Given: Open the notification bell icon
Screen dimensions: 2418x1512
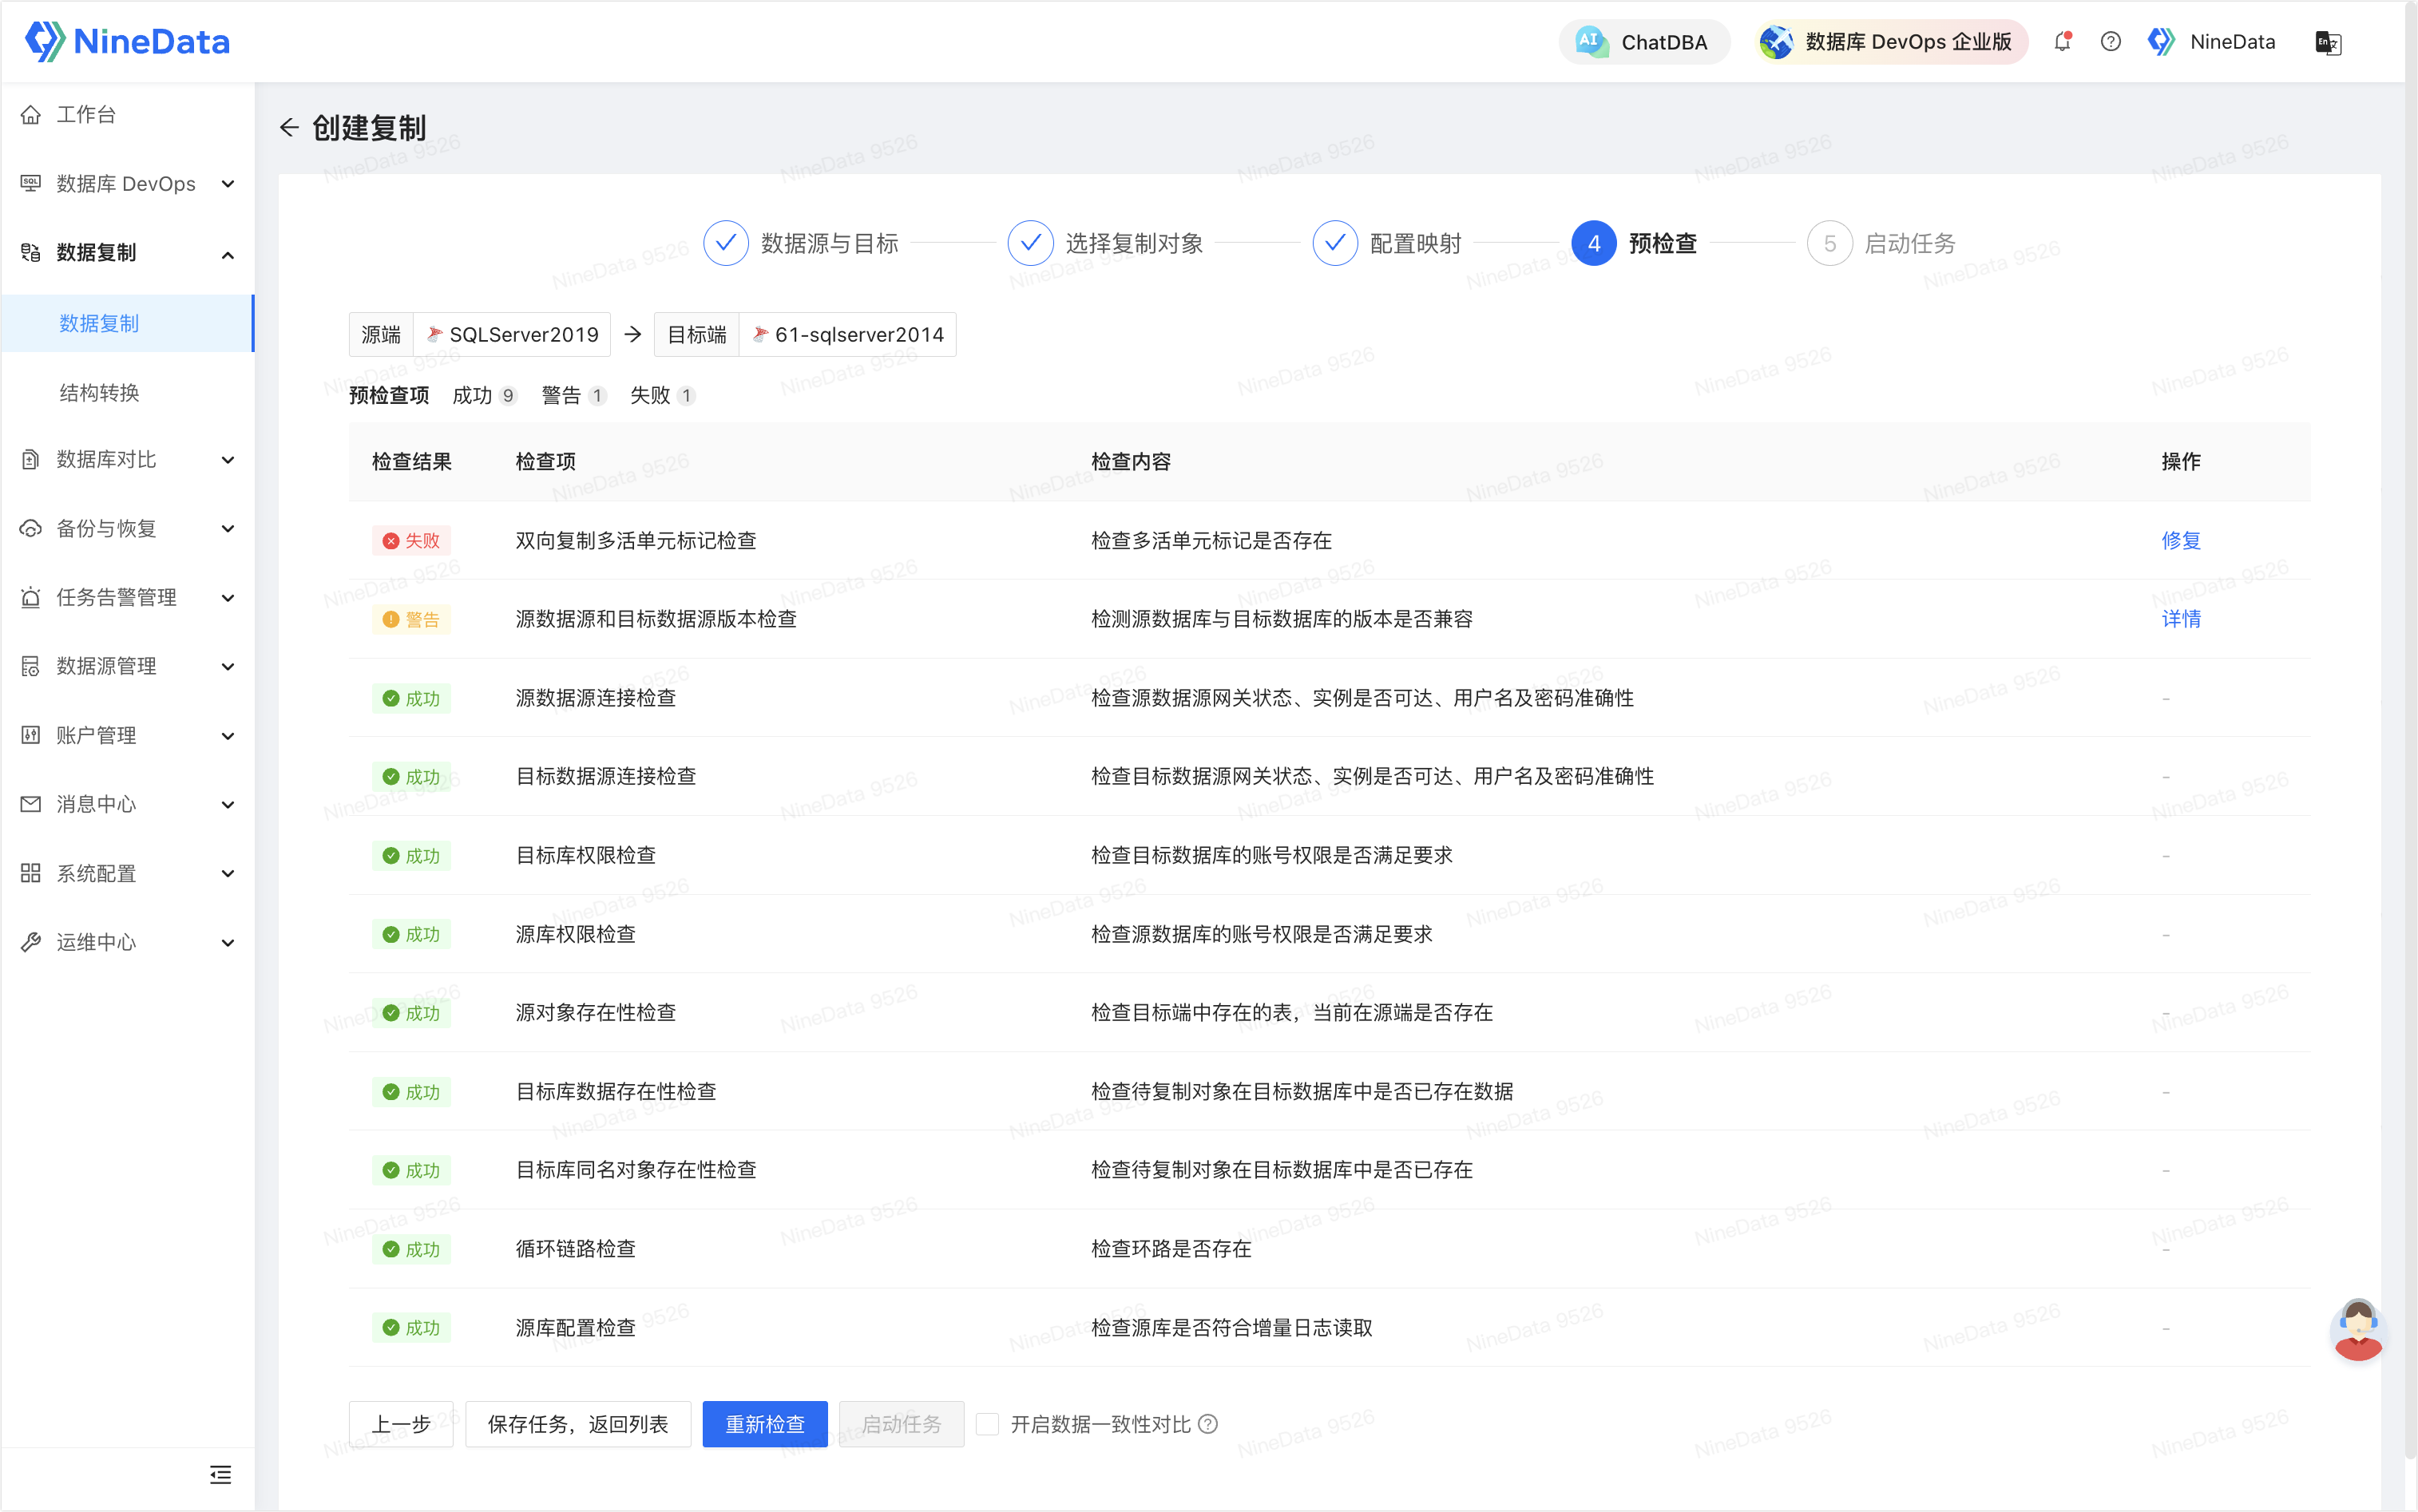Looking at the screenshot, I should click(x=2062, y=42).
